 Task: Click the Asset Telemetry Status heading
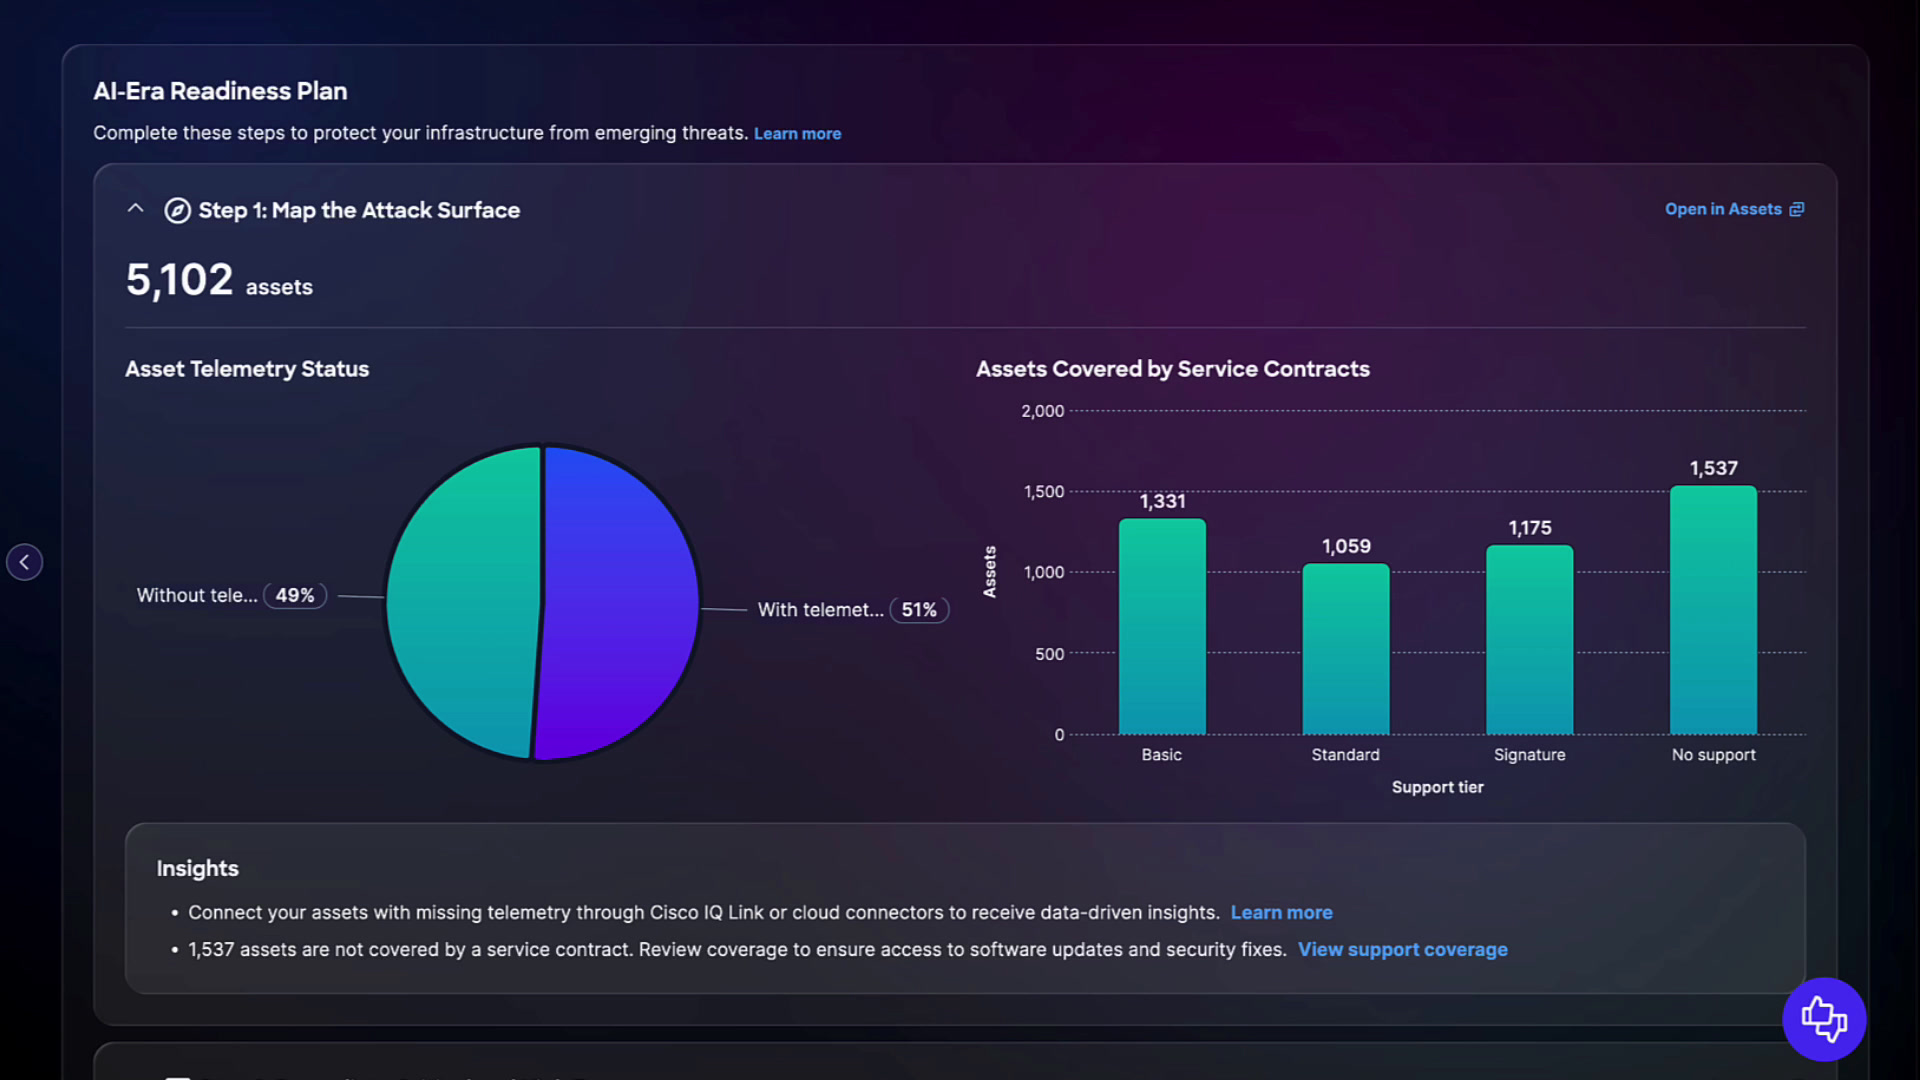[x=247, y=369]
